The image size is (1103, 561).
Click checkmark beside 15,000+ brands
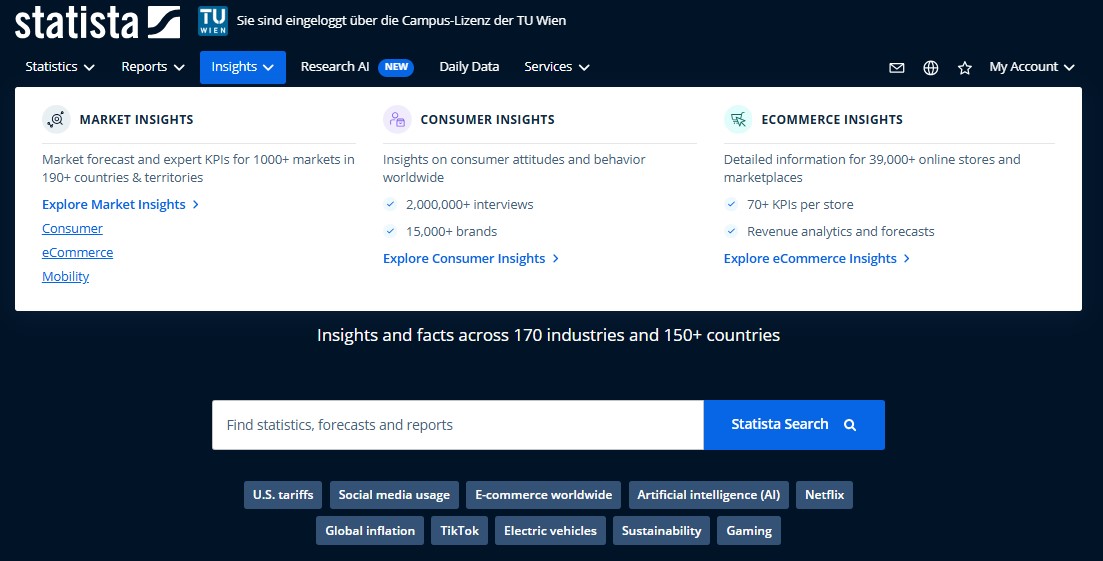coord(390,231)
